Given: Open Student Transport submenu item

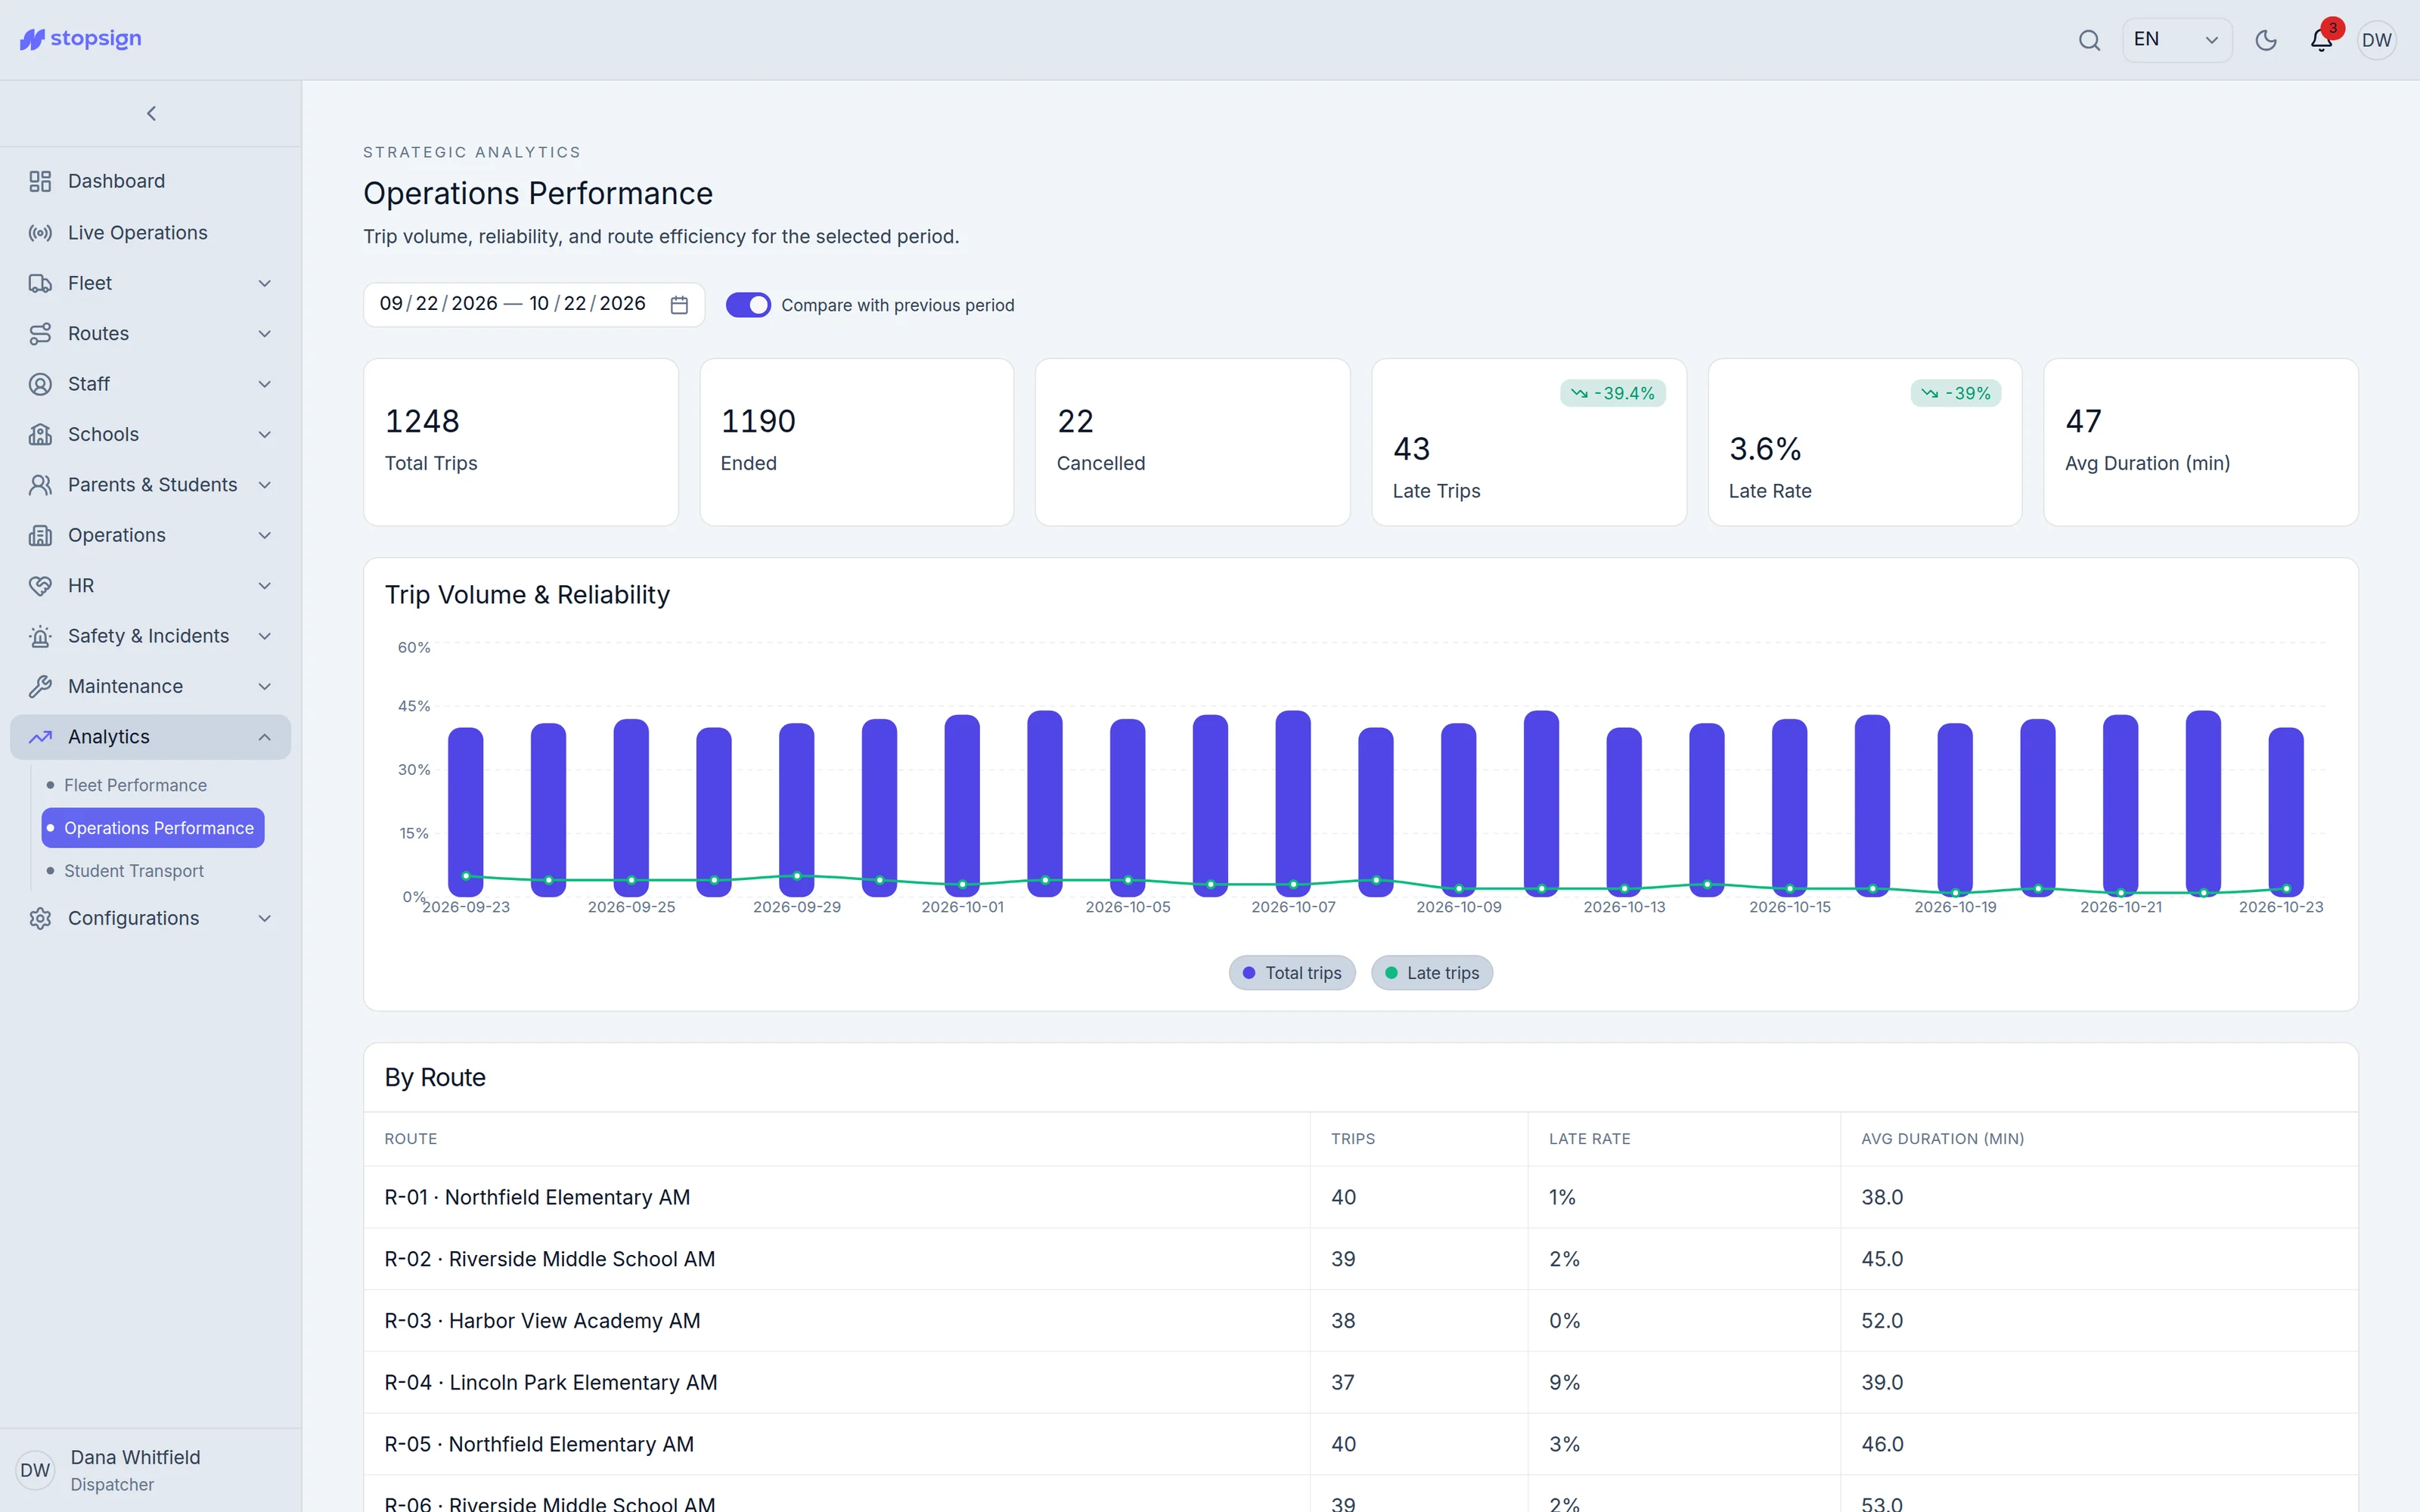Looking at the screenshot, I should coord(153,871).
